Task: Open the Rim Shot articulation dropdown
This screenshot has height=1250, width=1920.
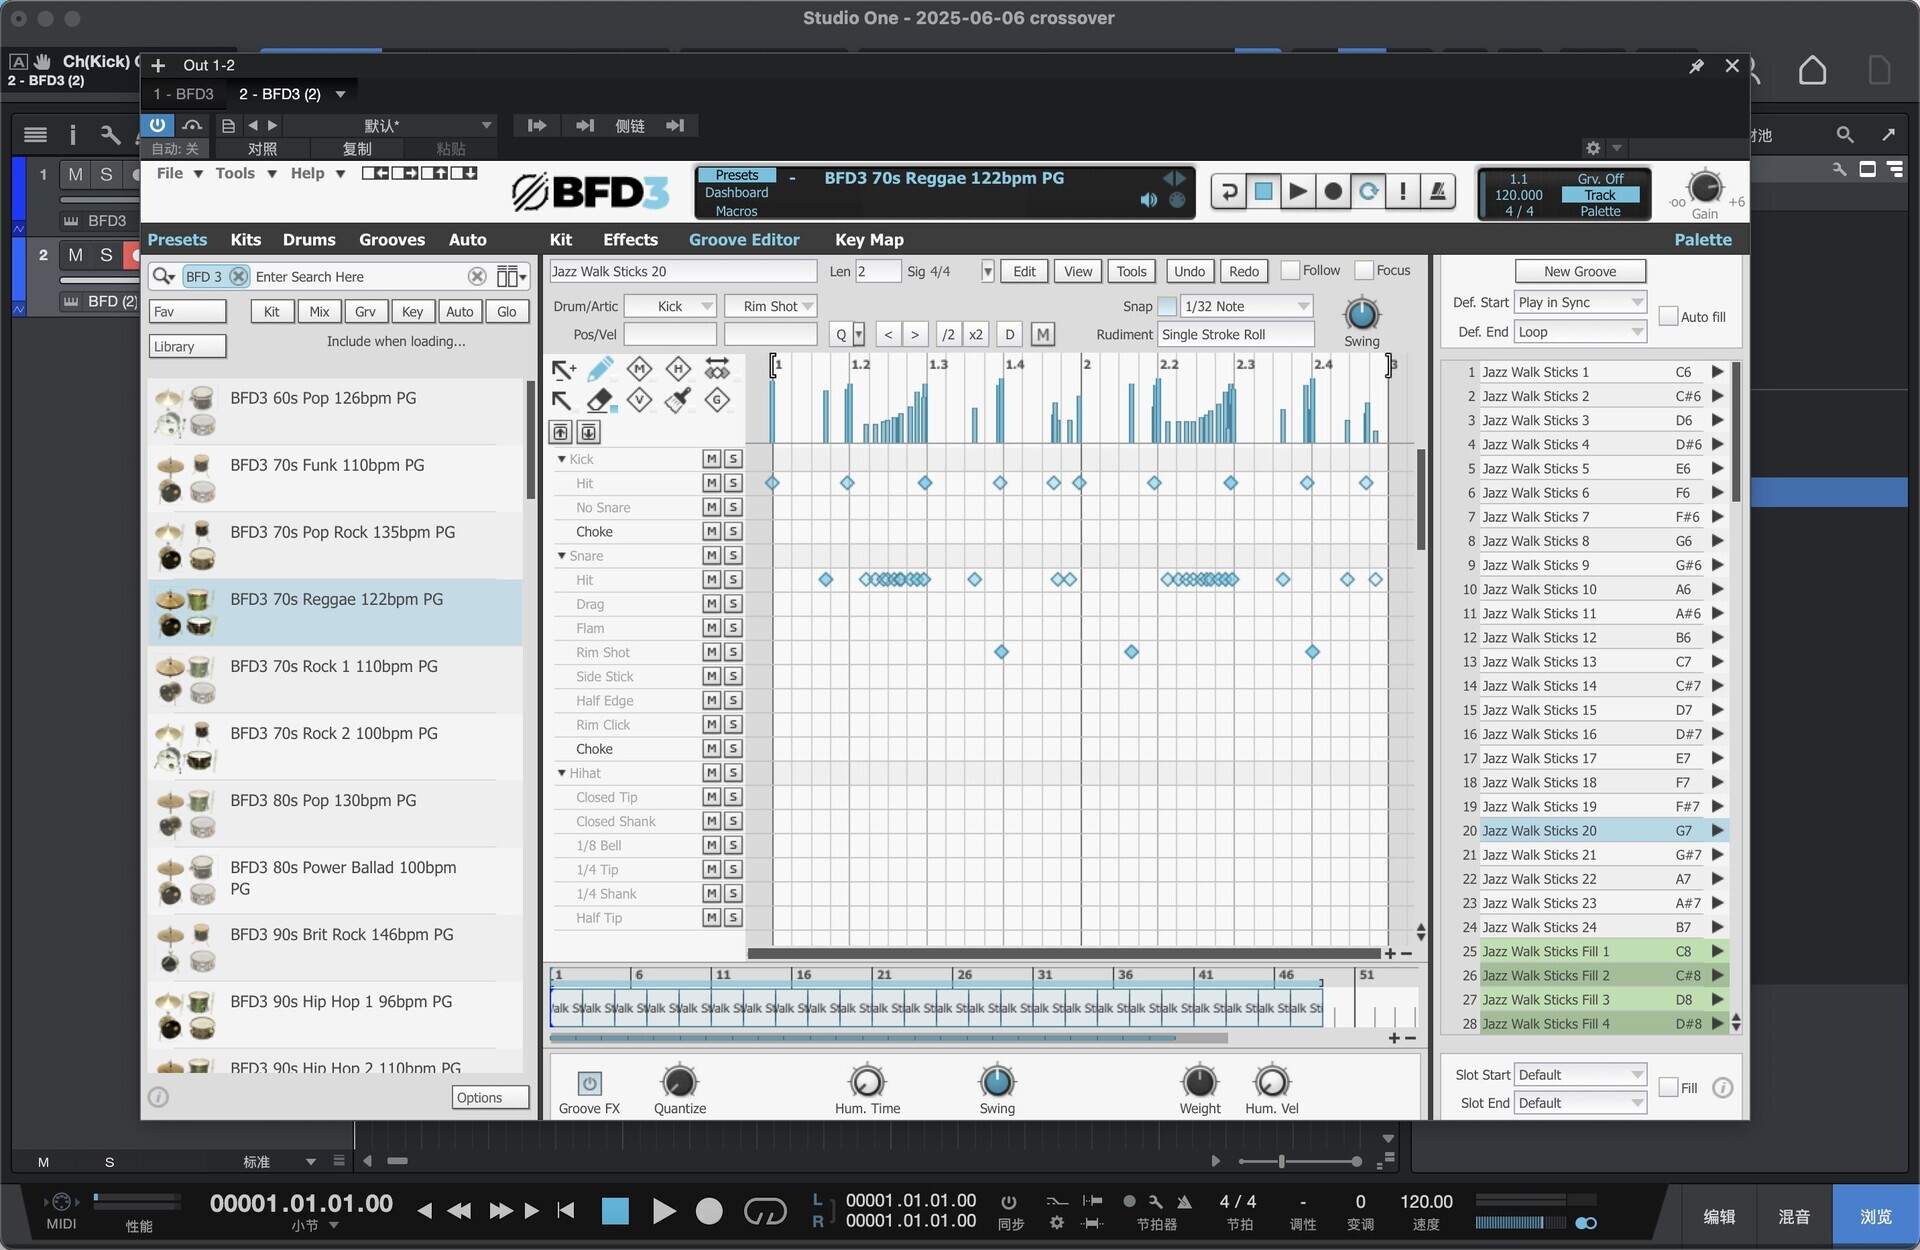Action: (x=770, y=306)
